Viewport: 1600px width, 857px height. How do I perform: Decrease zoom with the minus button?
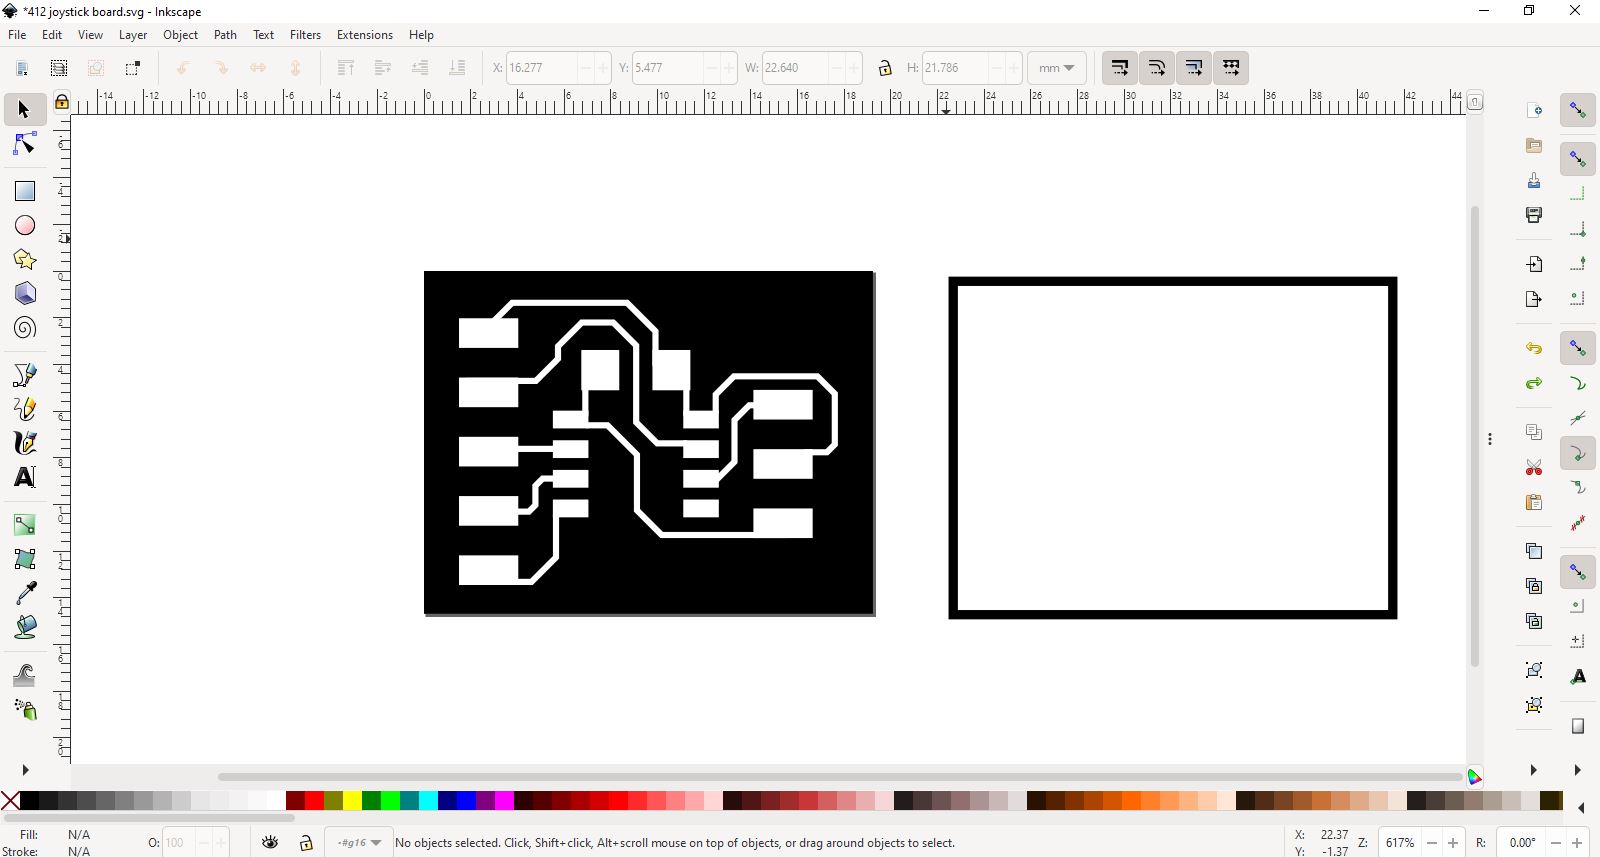pos(1432,843)
